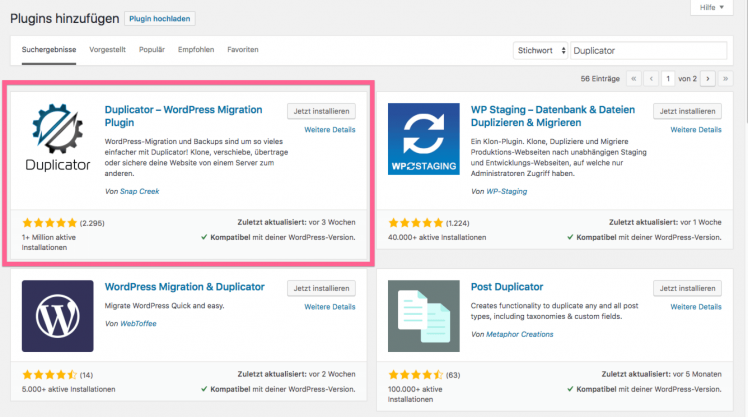Click the Duplicator star rating with 2.295 reviews
The height and width of the screenshot is (417, 748).
tap(50, 223)
